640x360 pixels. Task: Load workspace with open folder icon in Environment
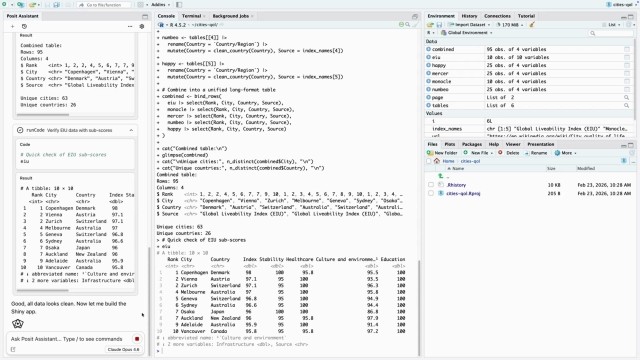(x=430, y=25)
